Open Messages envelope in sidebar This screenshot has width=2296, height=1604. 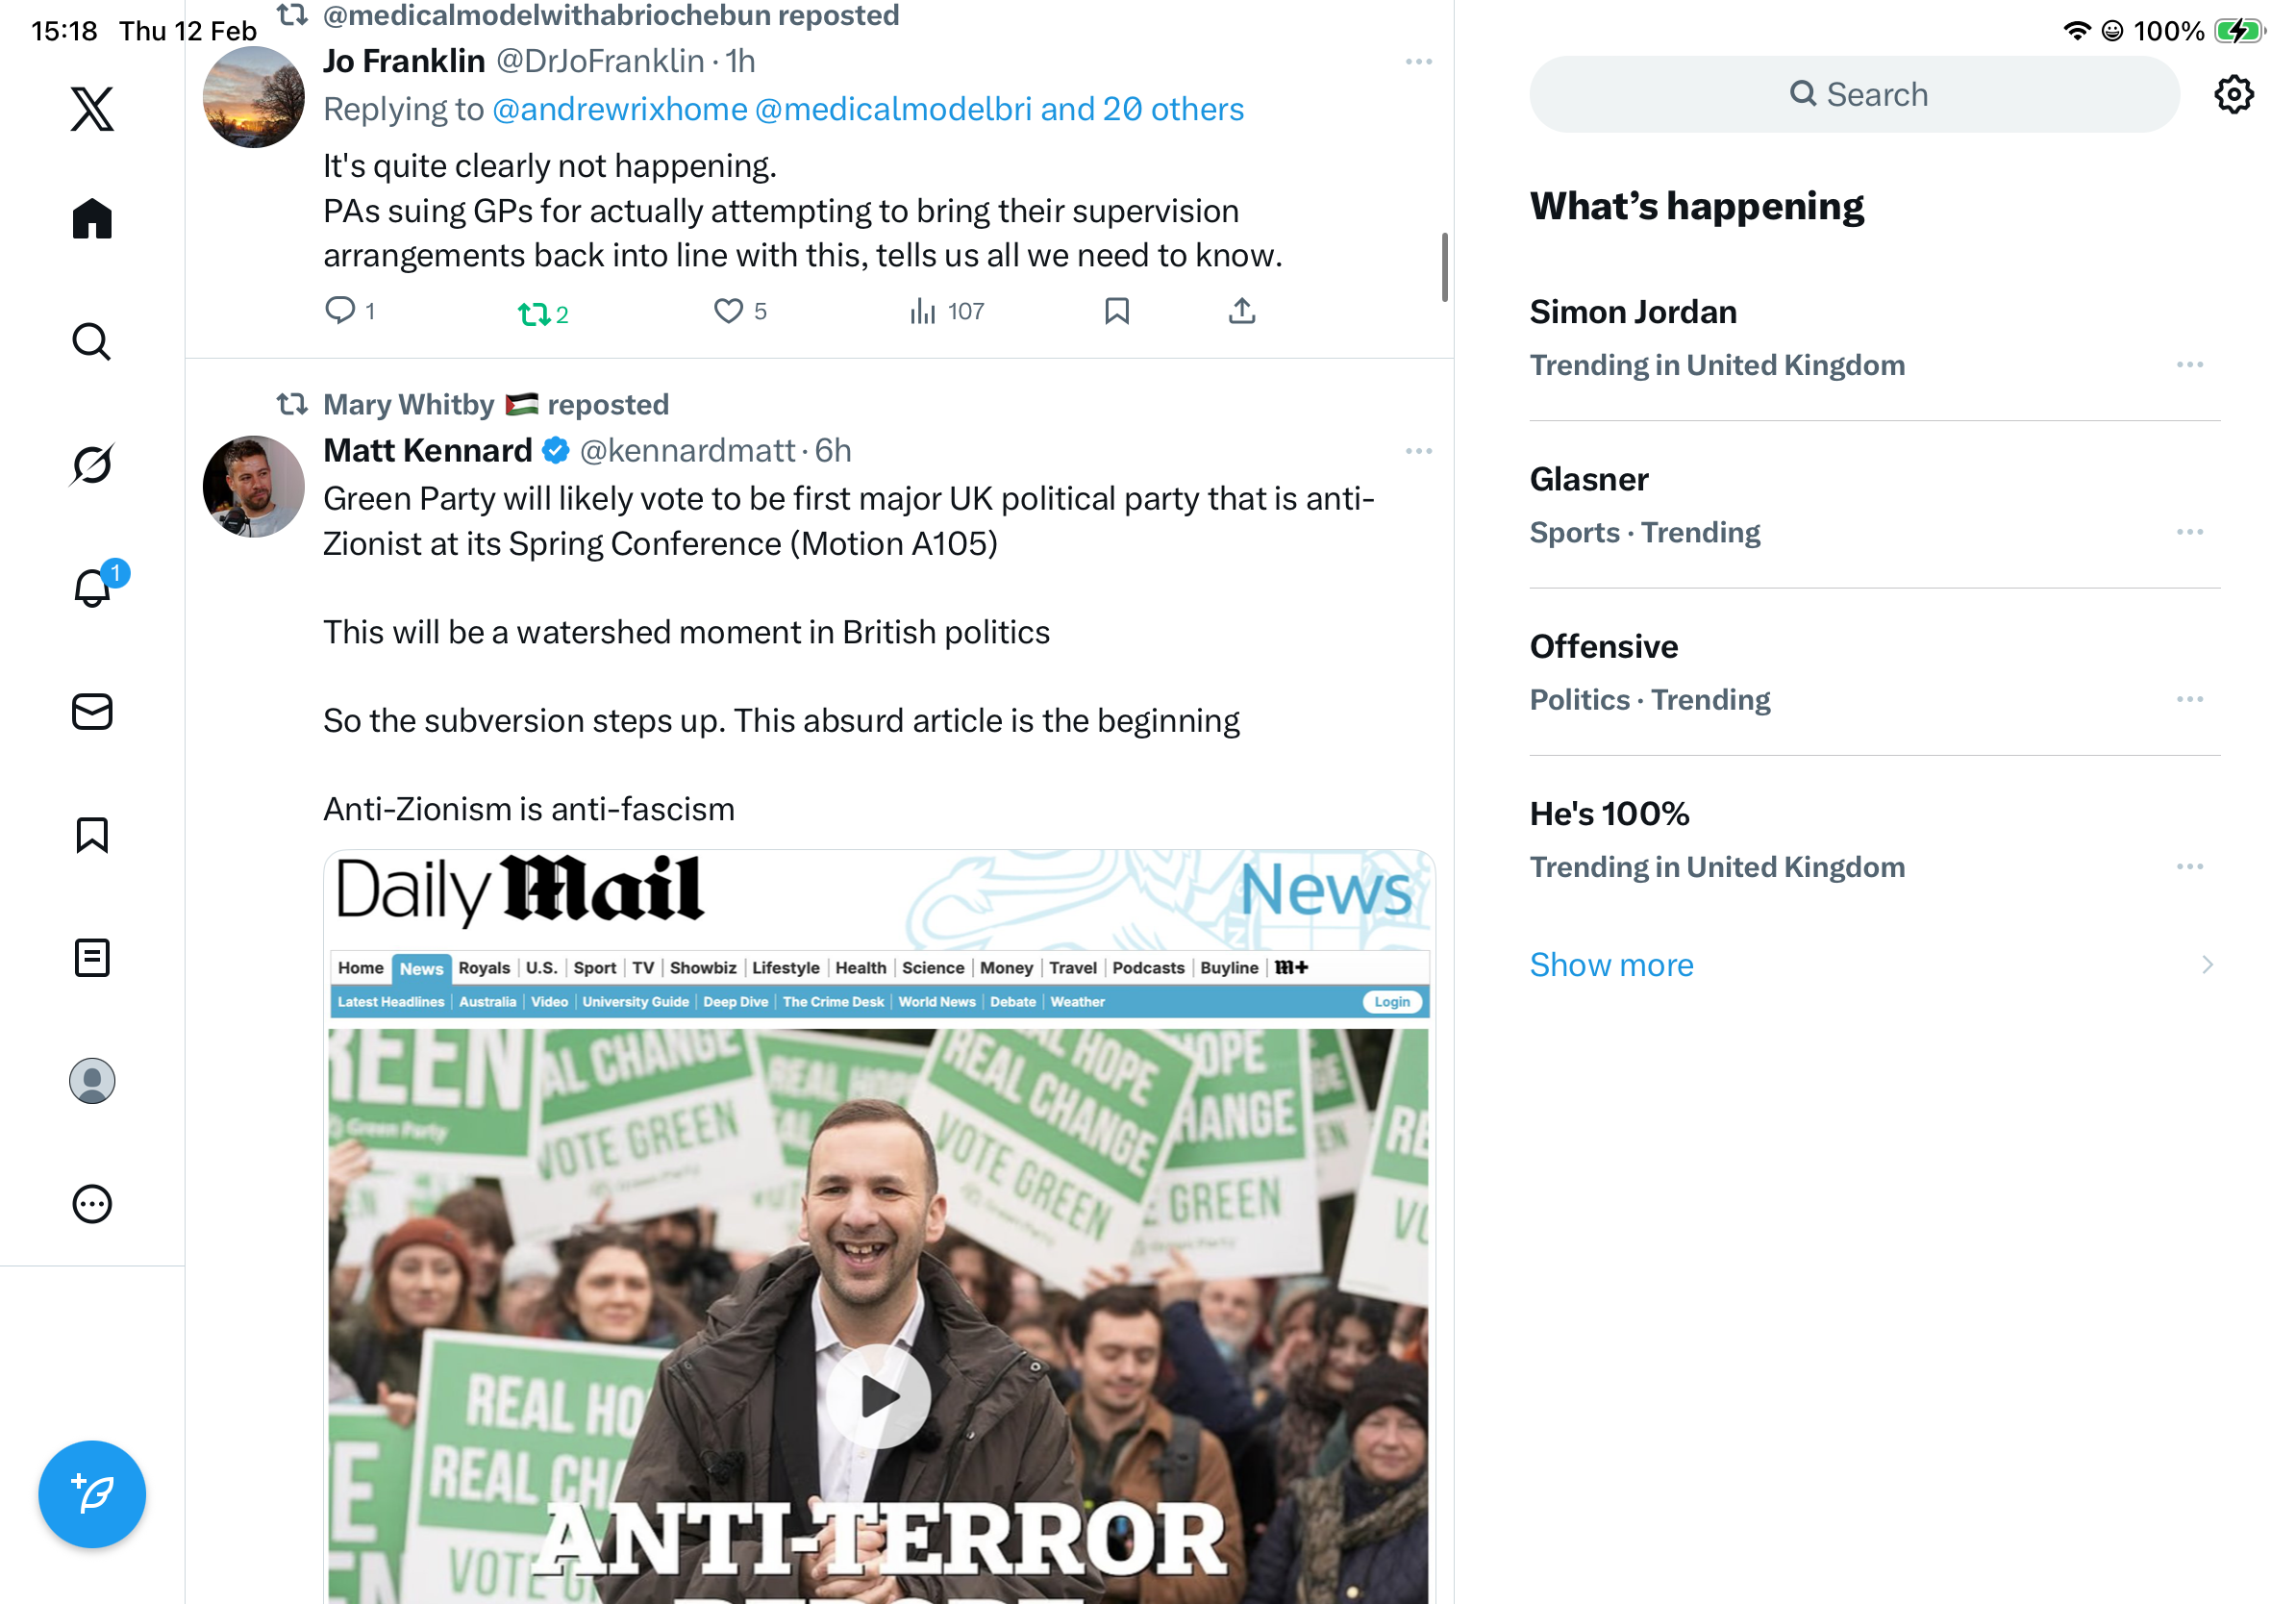click(92, 712)
